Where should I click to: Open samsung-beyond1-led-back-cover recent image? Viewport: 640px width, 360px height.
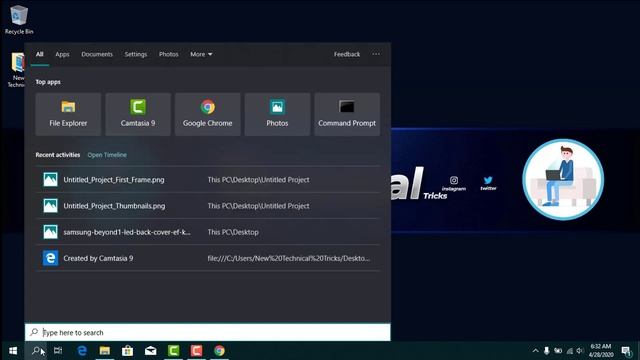(x=208, y=232)
